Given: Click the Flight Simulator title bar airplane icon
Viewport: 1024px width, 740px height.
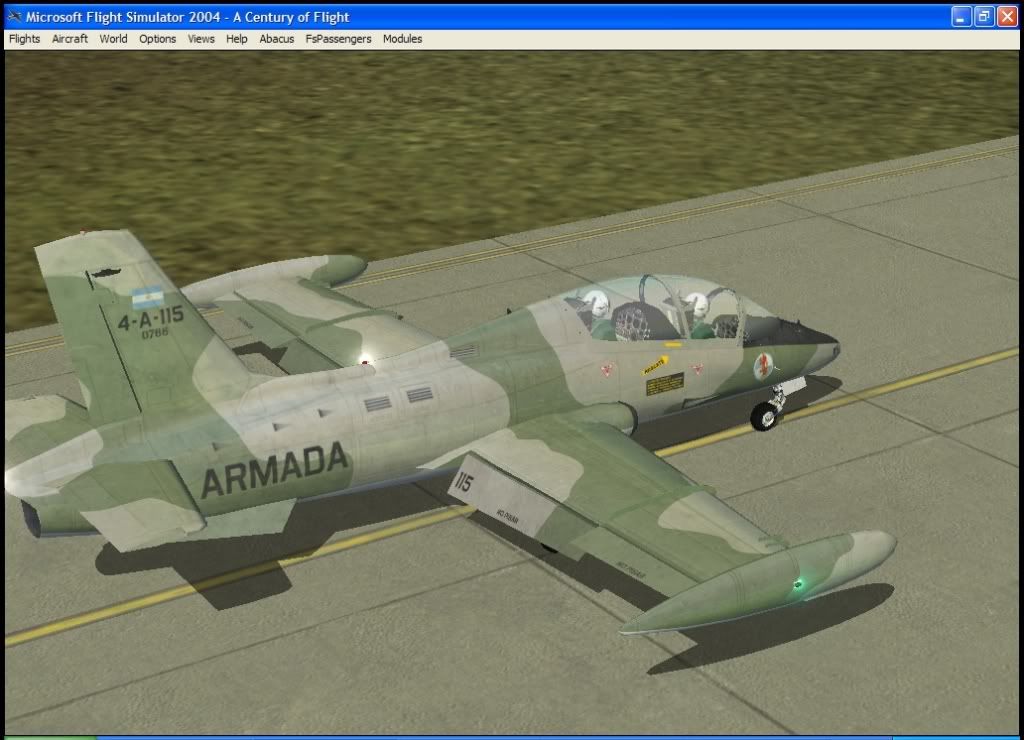Looking at the screenshot, I should [x=14, y=17].
